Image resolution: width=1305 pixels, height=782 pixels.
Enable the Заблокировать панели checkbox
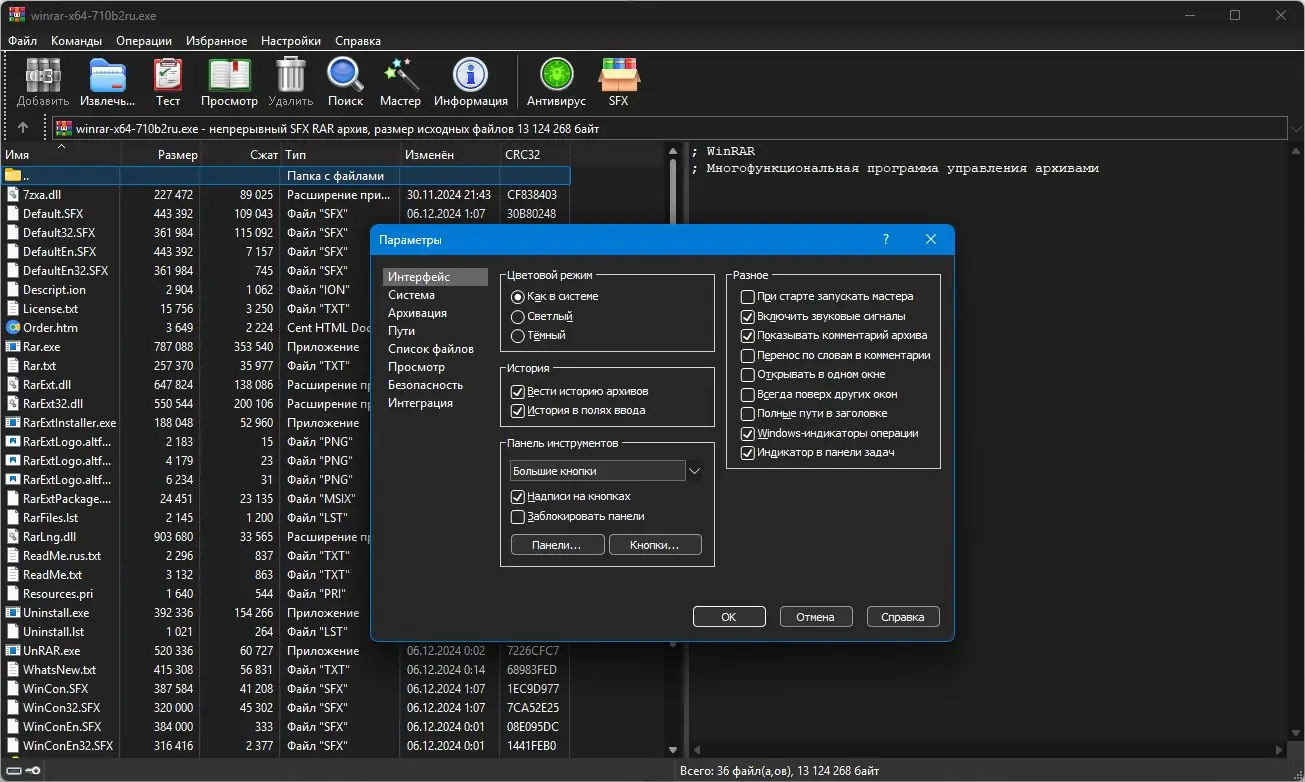pyautogui.click(x=518, y=517)
